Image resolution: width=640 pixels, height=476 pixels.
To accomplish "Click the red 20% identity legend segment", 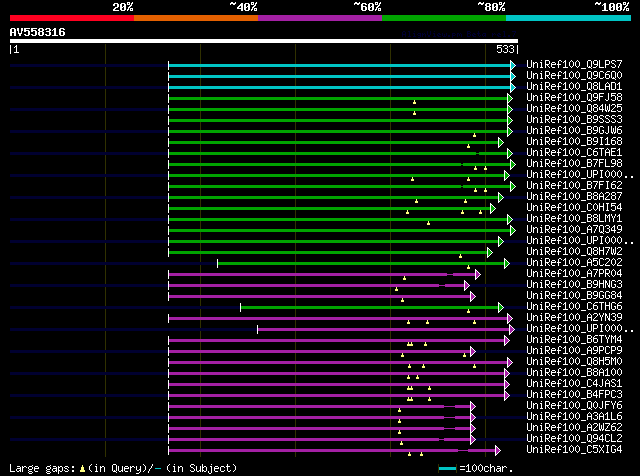I will [72, 18].
